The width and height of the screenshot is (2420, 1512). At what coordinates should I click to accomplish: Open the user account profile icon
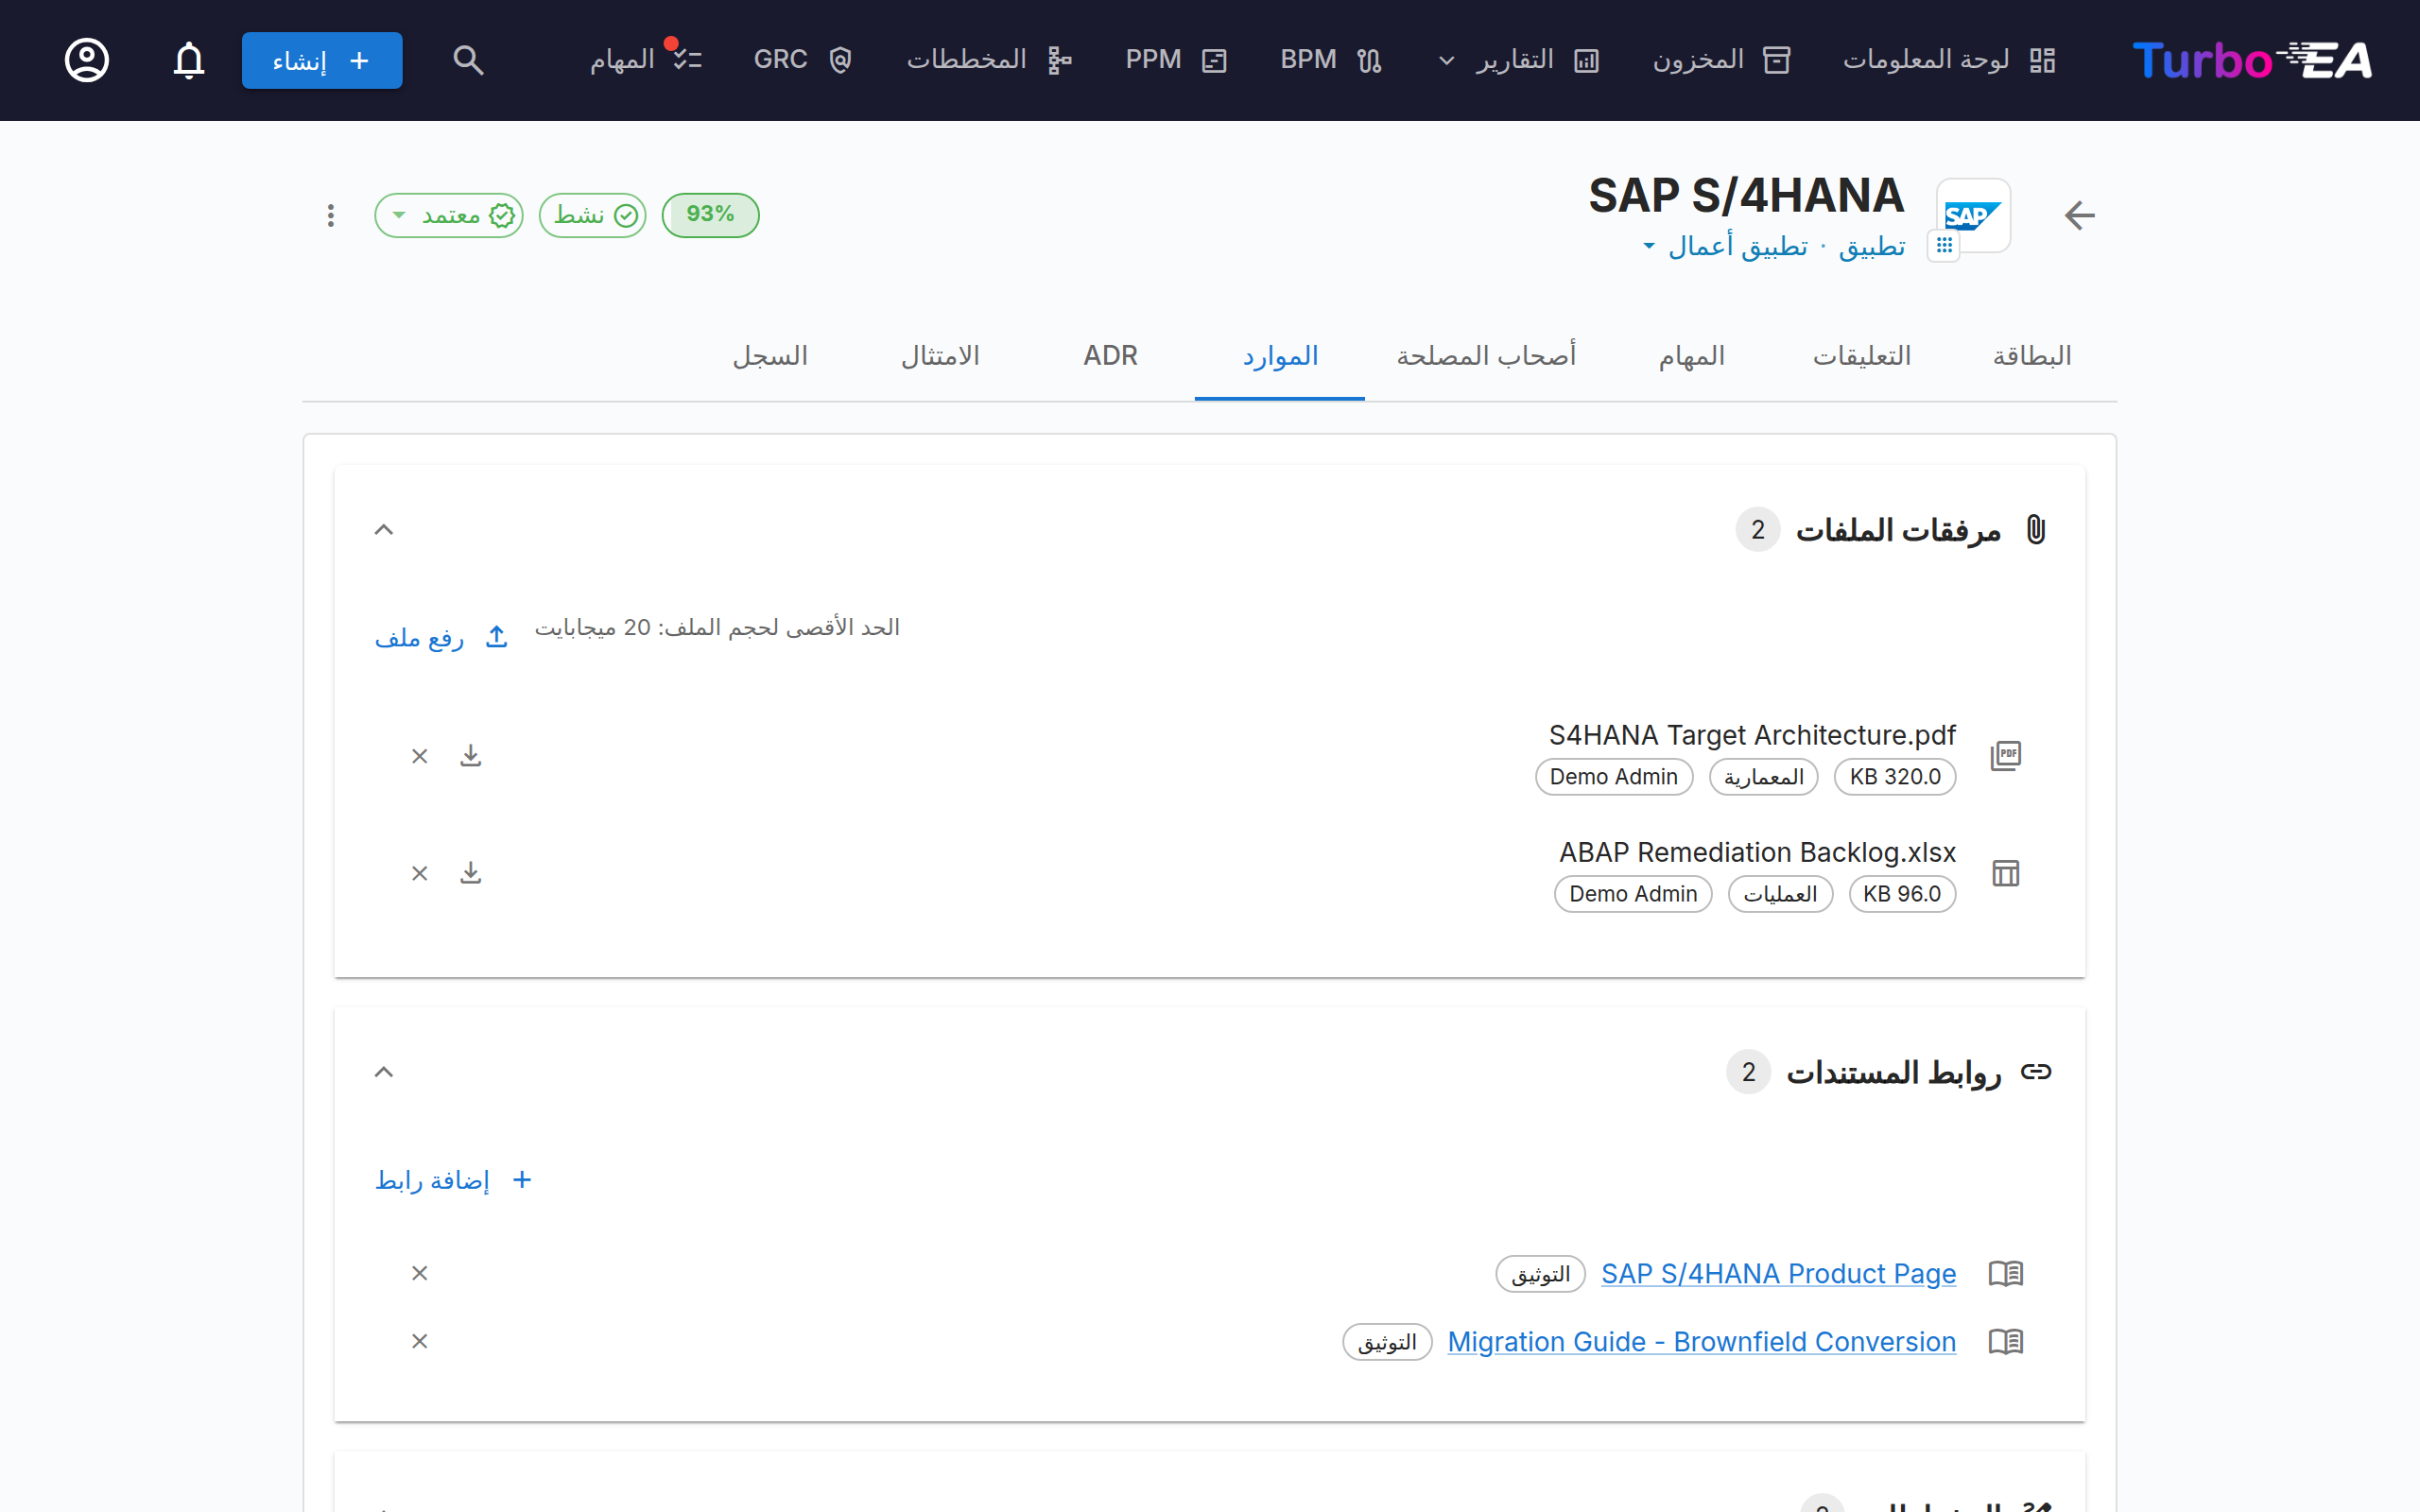[87, 60]
